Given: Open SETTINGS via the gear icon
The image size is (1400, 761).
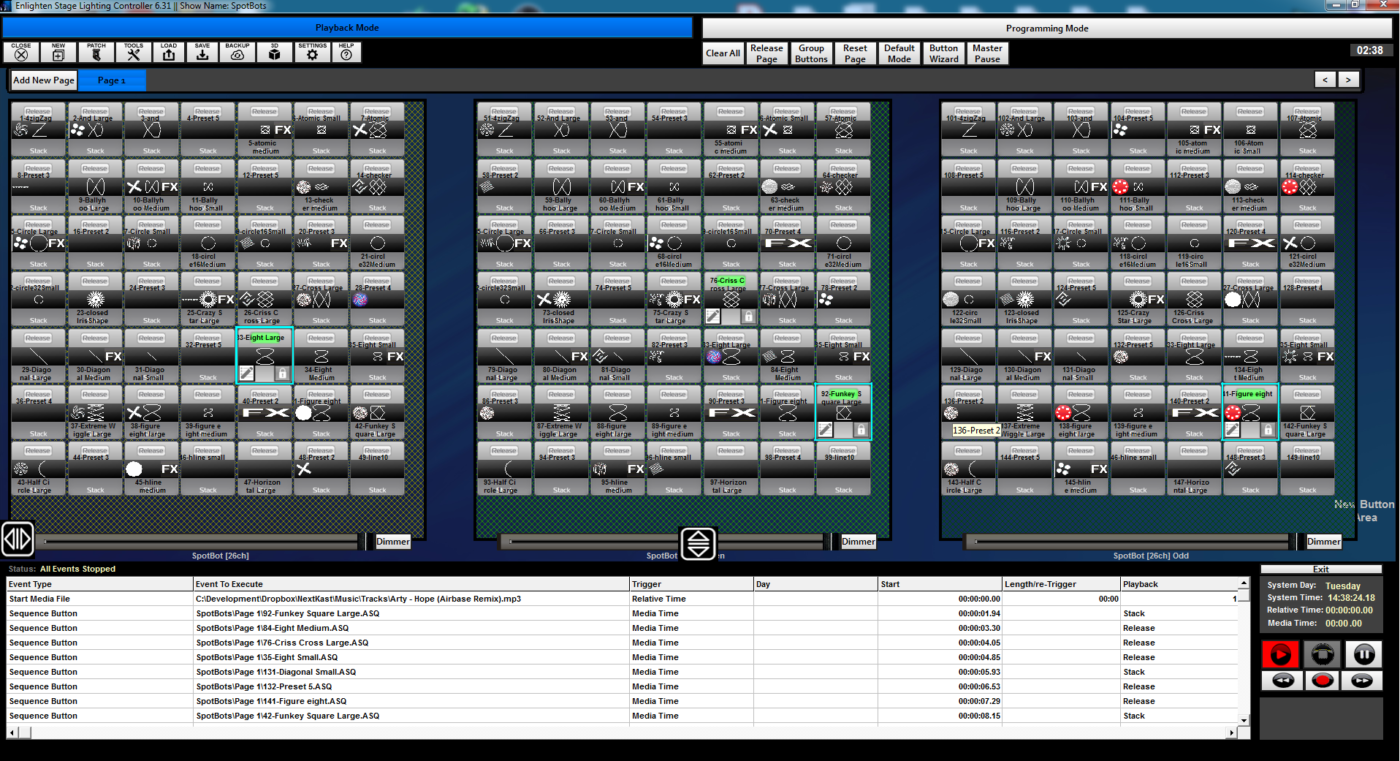Looking at the screenshot, I should pos(312,53).
